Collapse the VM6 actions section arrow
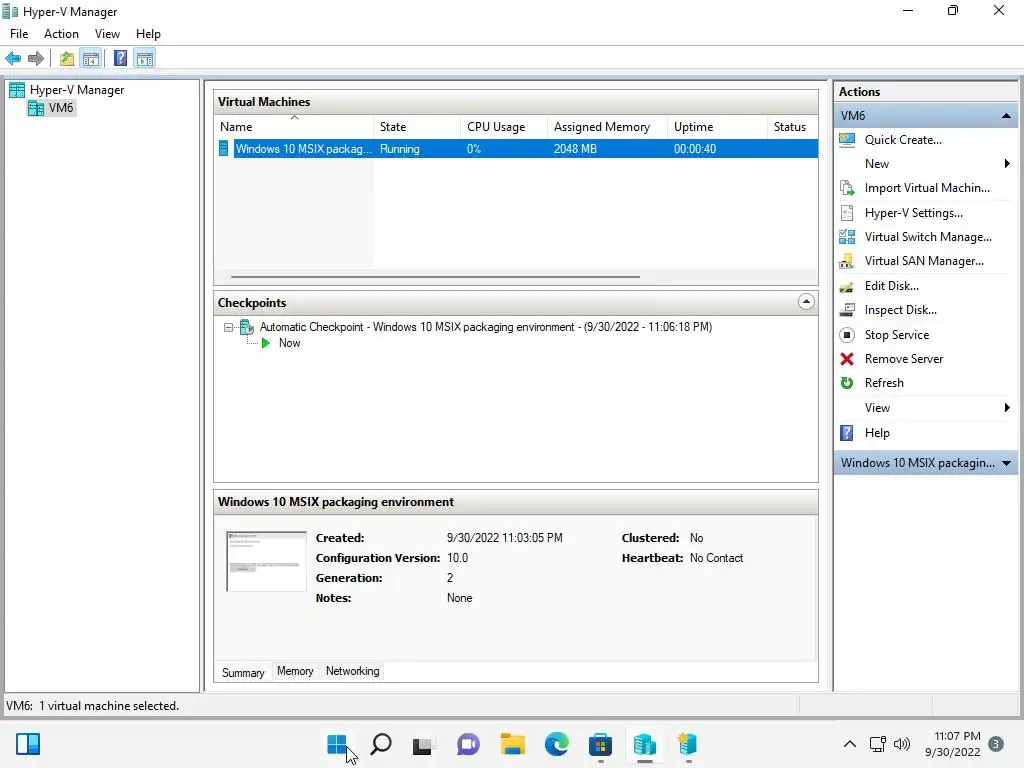 coord(1006,116)
